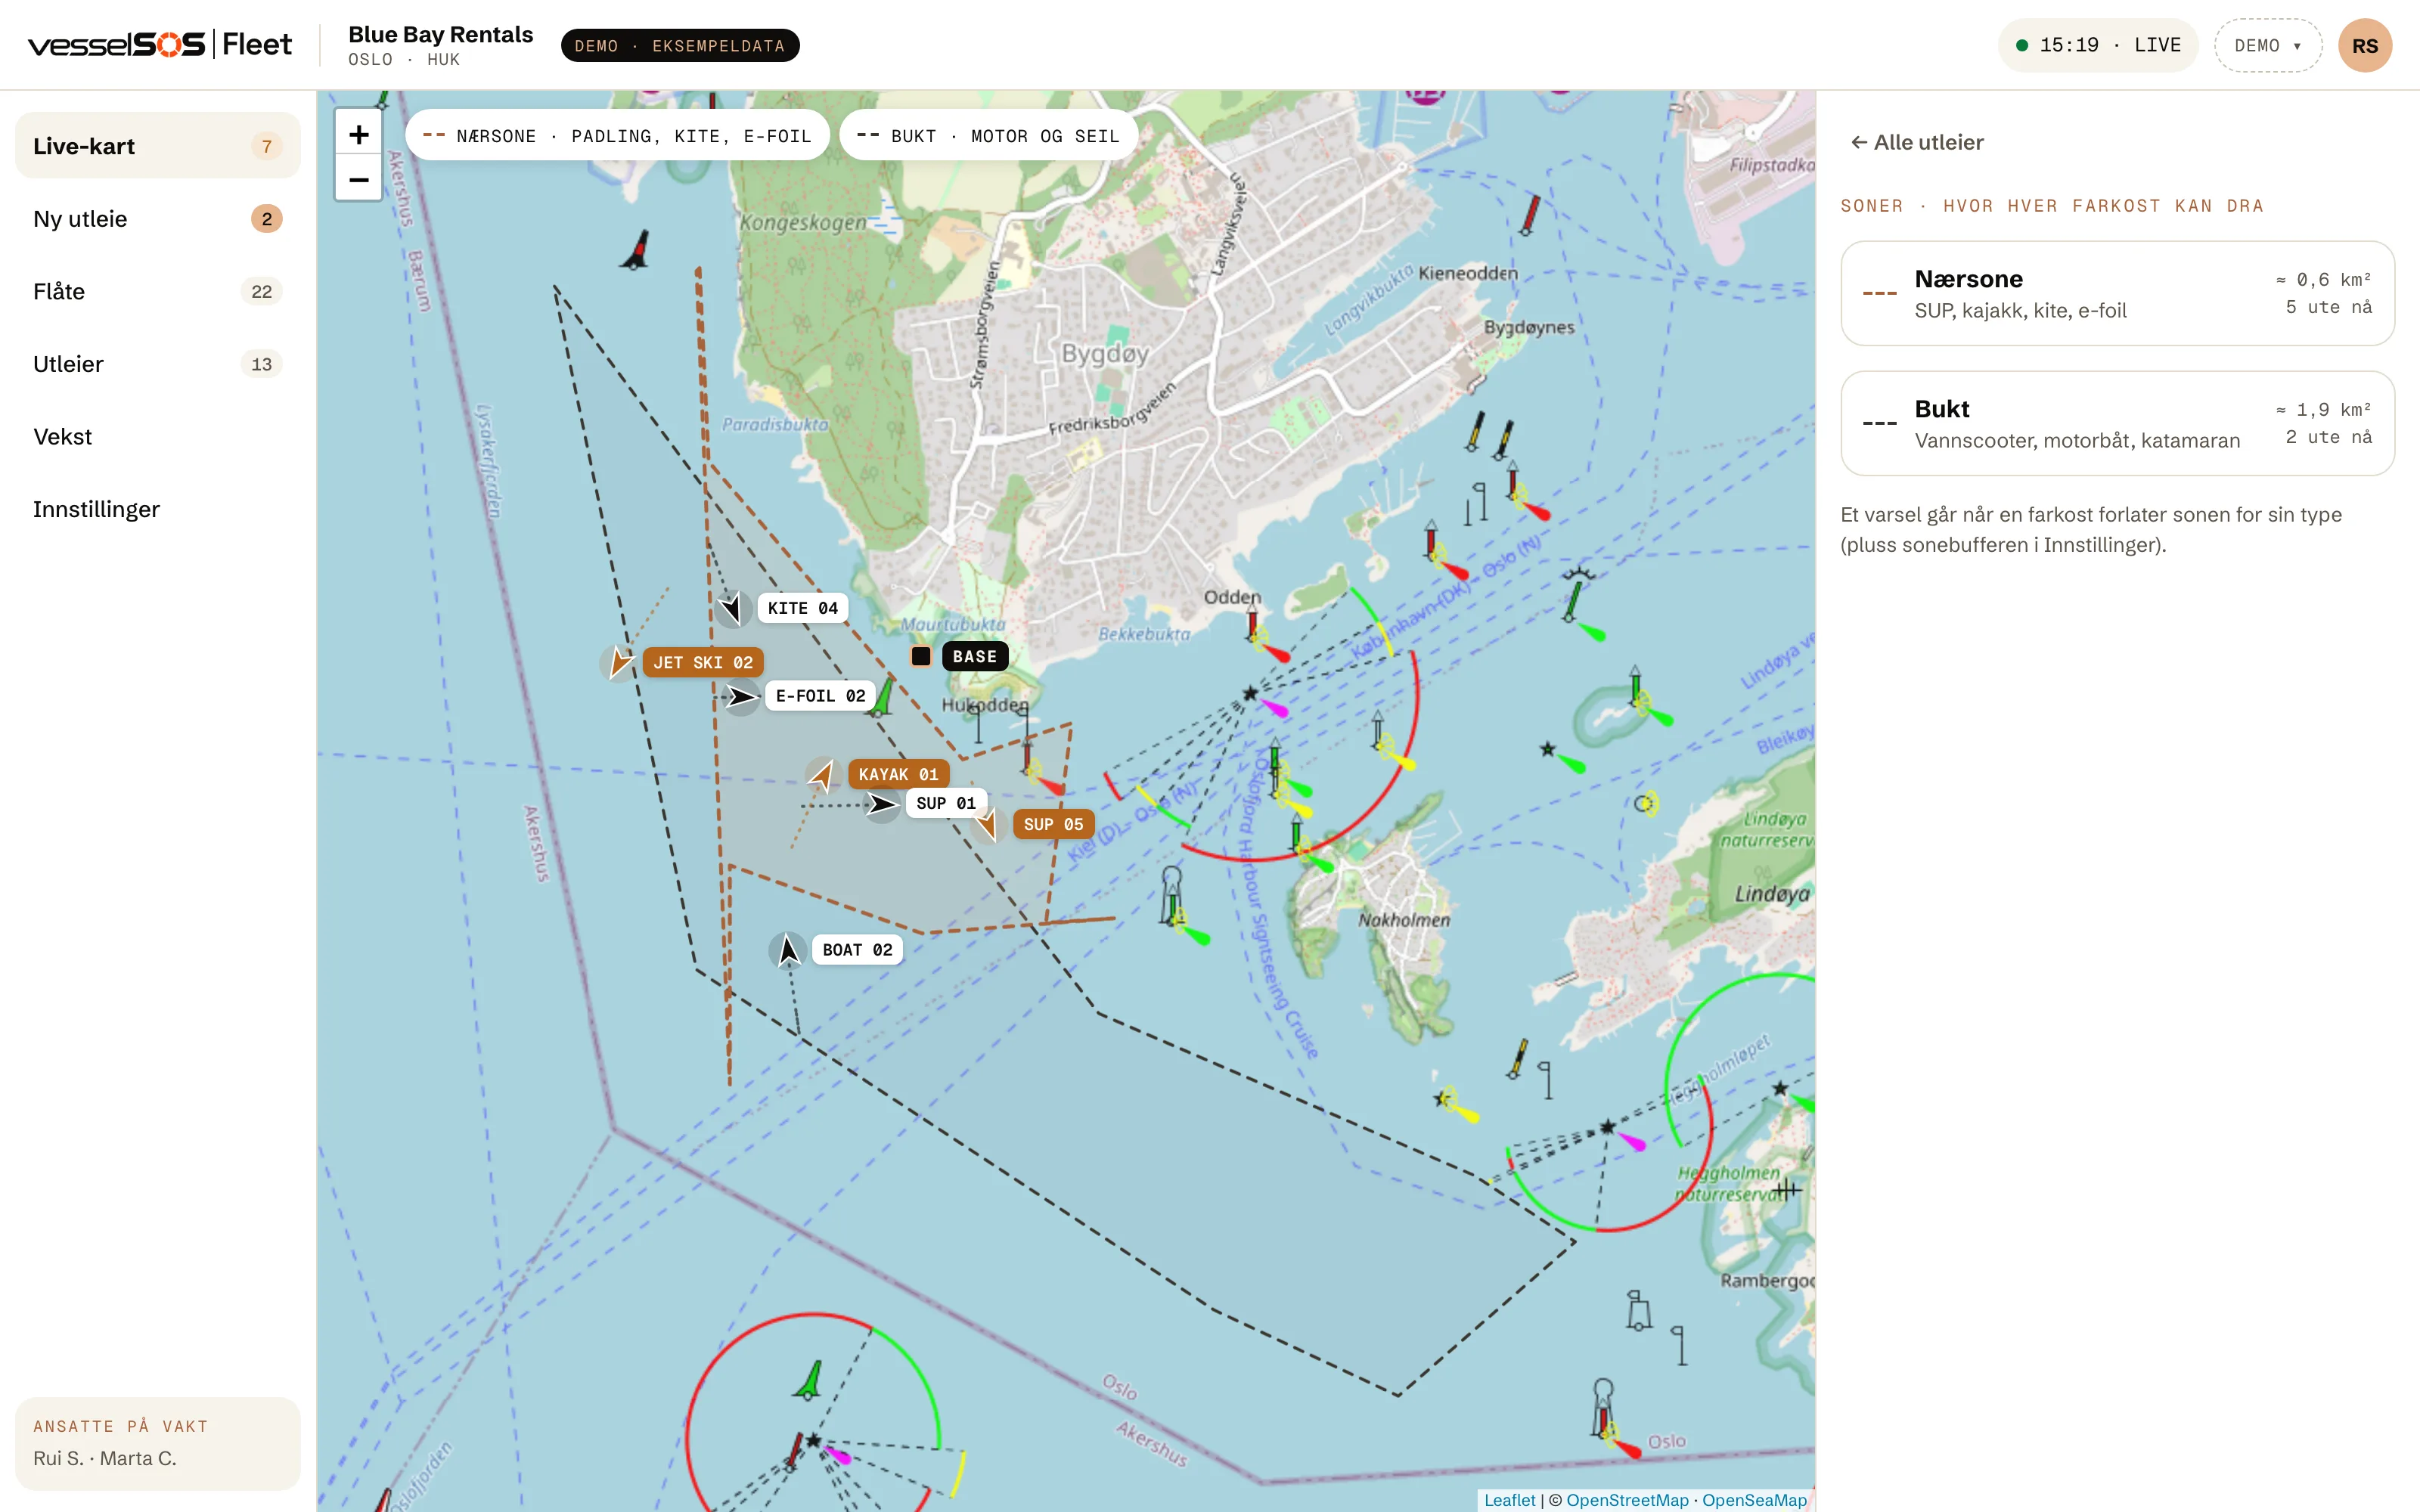2420x1512 pixels.
Task: Click the BASE label on map
Action: point(975,657)
